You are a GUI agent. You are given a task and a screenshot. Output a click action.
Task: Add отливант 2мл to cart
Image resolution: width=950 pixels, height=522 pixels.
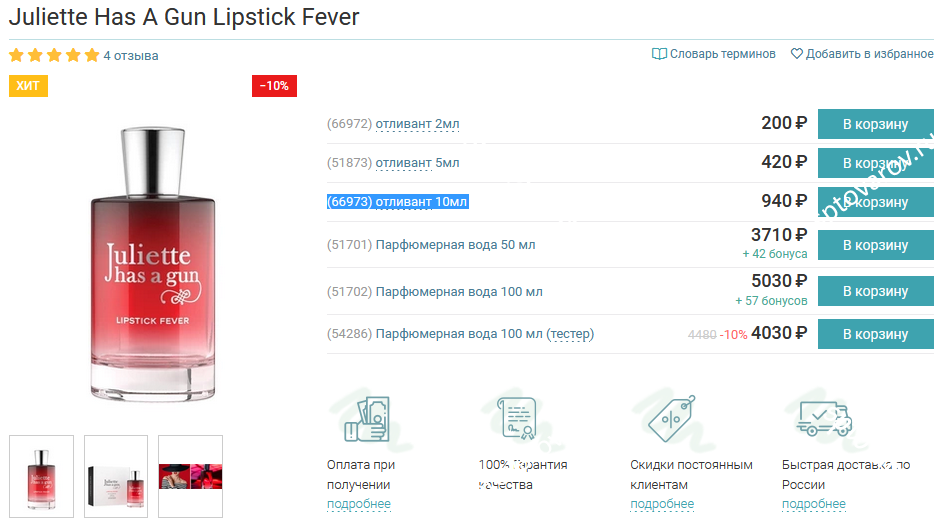875,124
